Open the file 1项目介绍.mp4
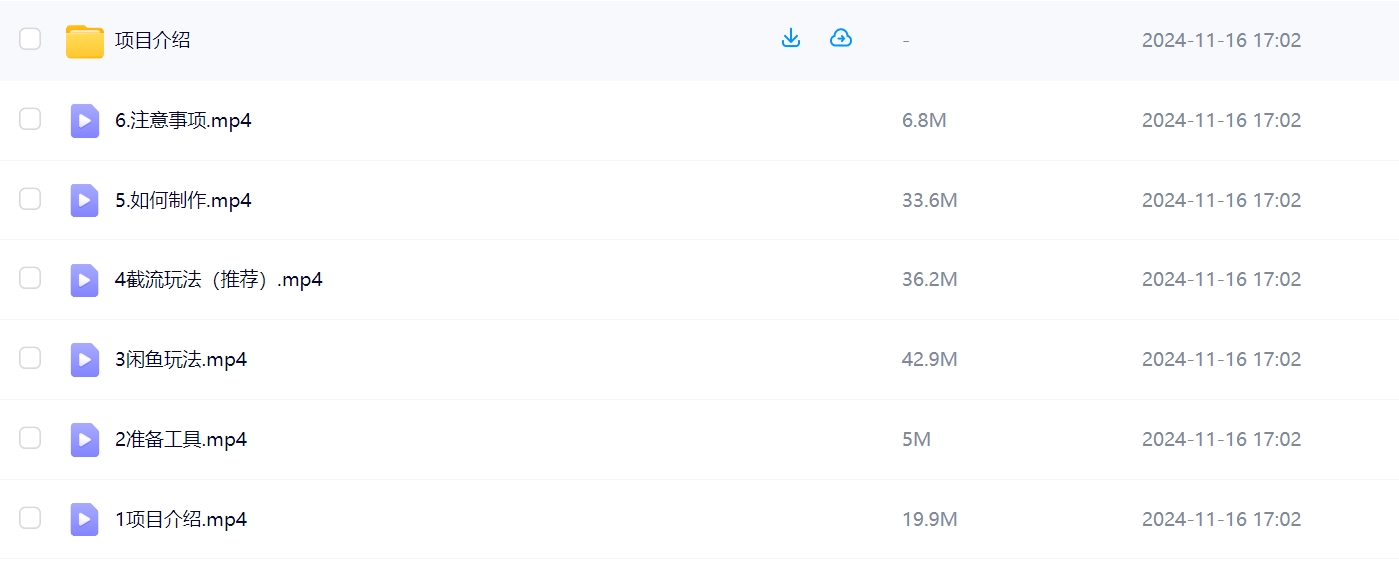 coord(181,519)
